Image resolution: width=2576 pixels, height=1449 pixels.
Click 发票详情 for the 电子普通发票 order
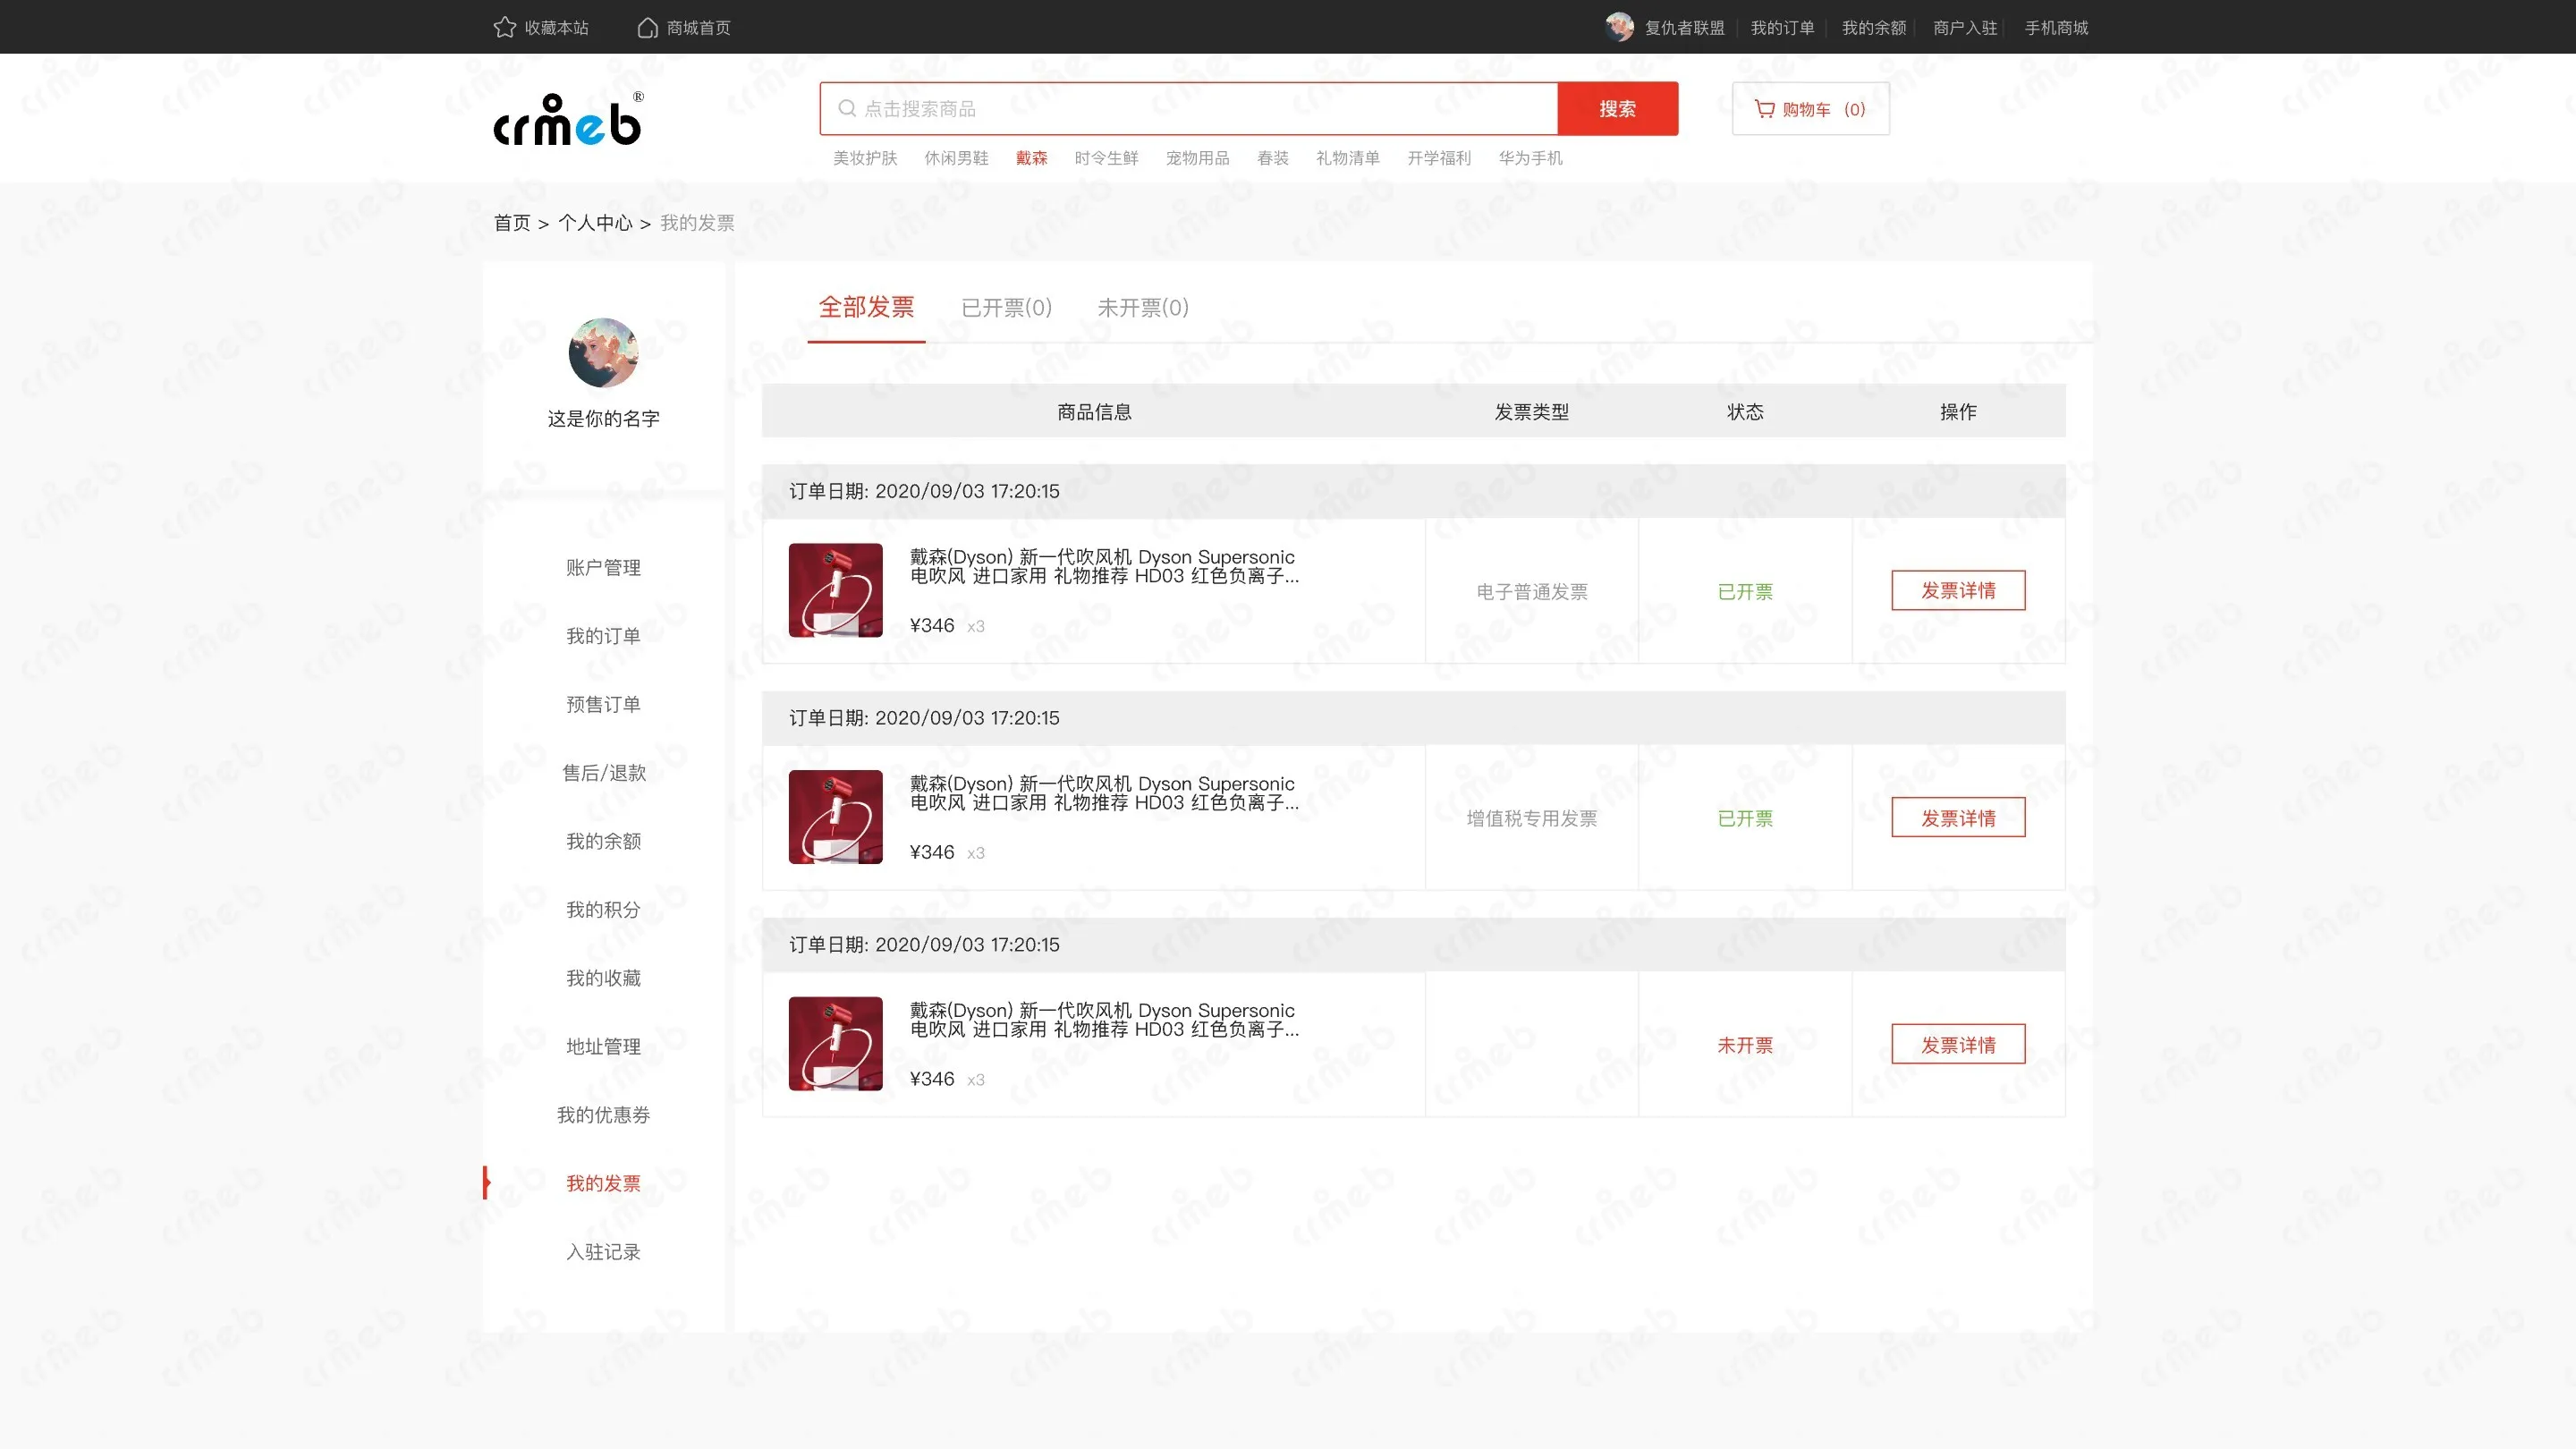[1958, 590]
